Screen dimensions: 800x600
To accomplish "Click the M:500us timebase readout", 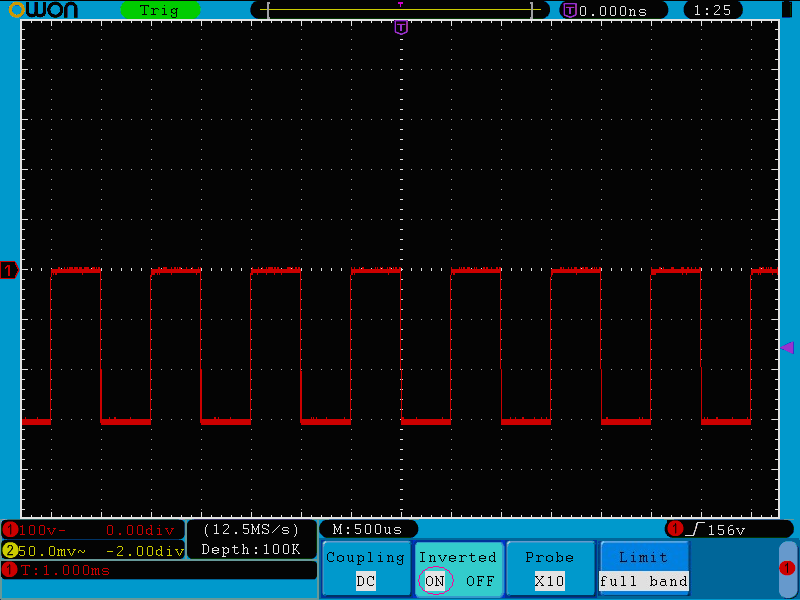I will click(x=367, y=529).
